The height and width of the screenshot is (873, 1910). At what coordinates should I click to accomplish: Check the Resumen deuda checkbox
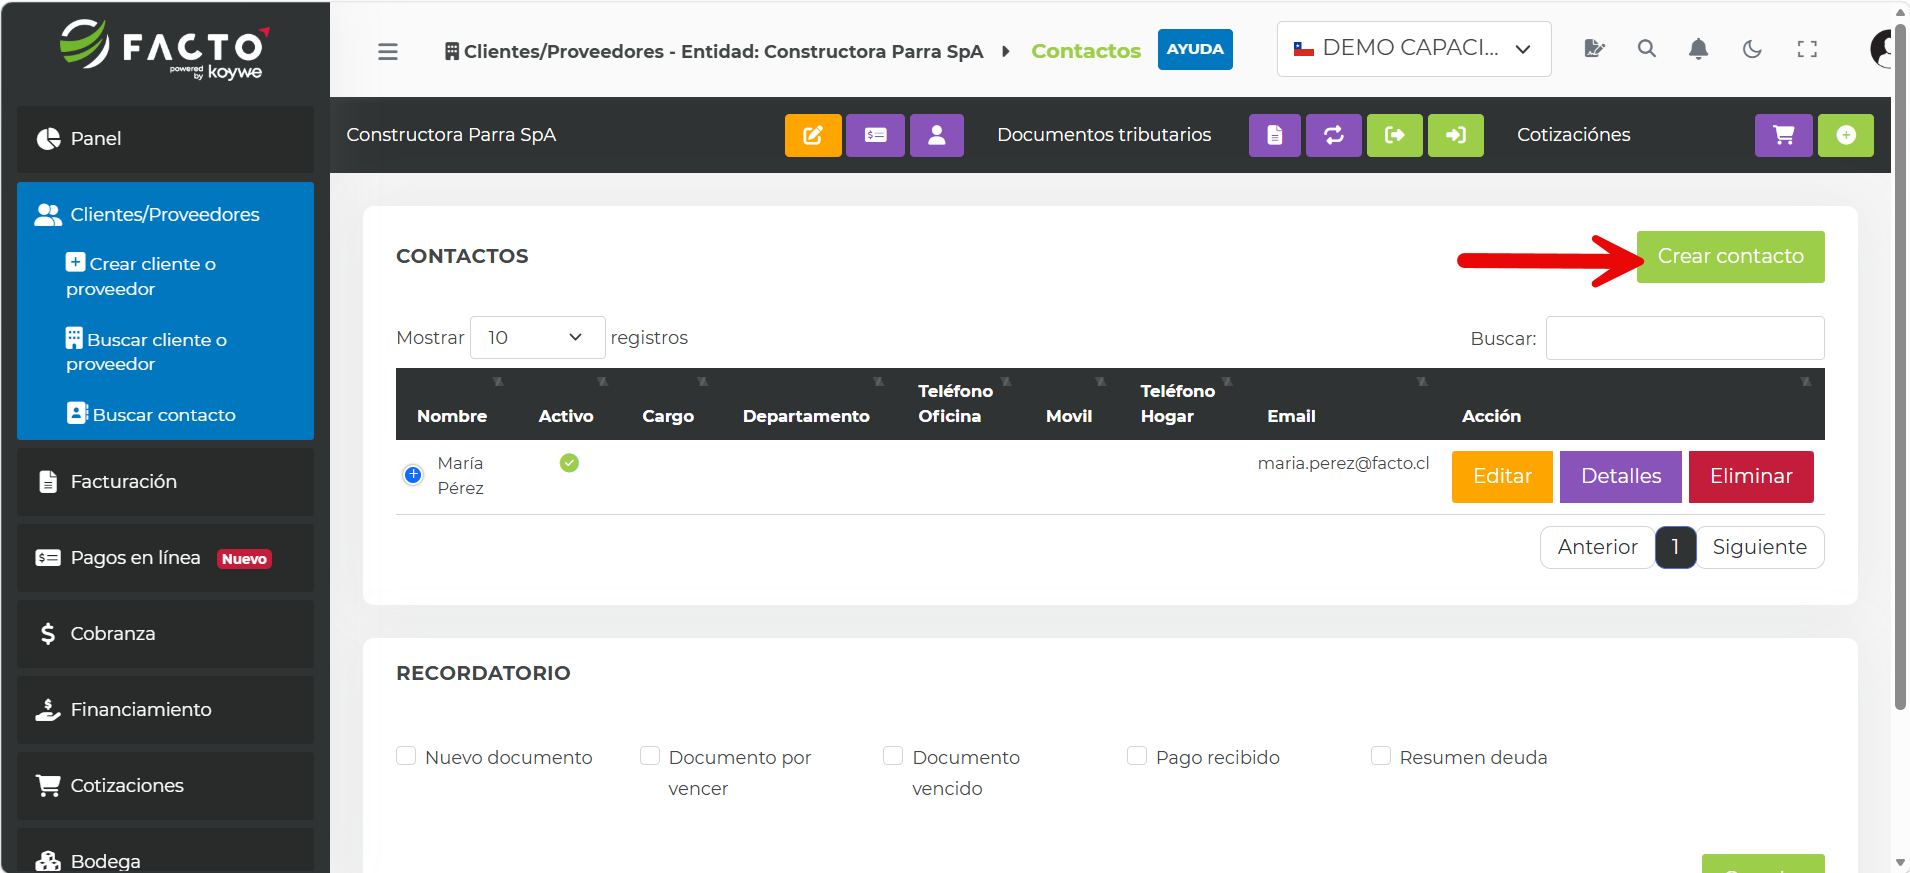coord(1381,756)
